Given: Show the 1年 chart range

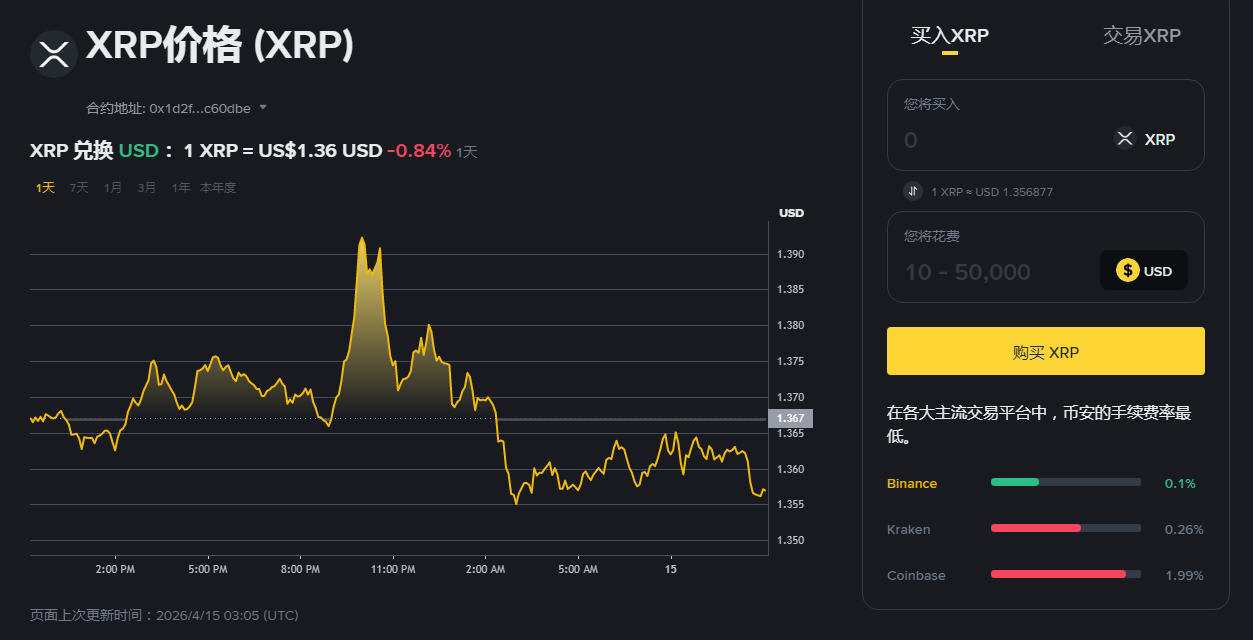Looking at the screenshot, I should click(181, 187).
